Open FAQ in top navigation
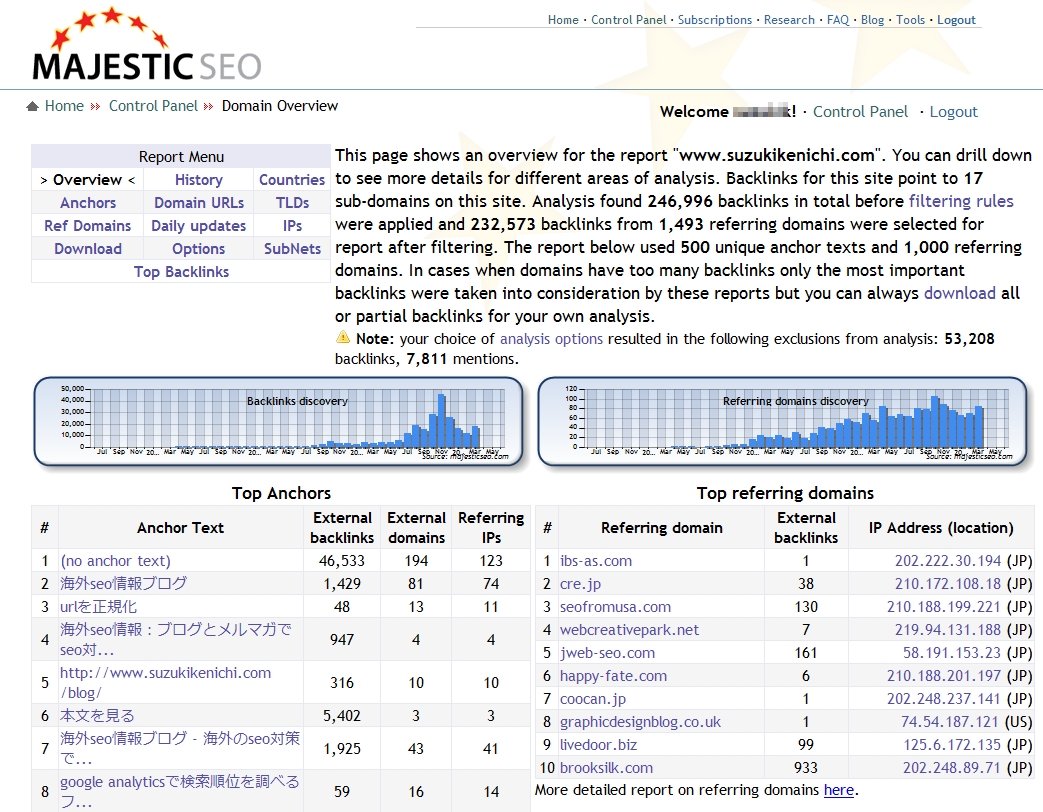 click(837, 20)
